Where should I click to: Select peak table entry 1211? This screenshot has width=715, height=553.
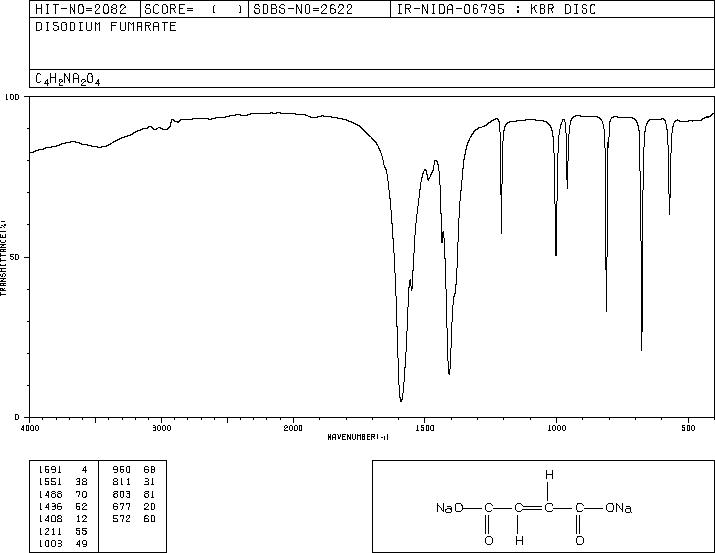pos(50,532)
